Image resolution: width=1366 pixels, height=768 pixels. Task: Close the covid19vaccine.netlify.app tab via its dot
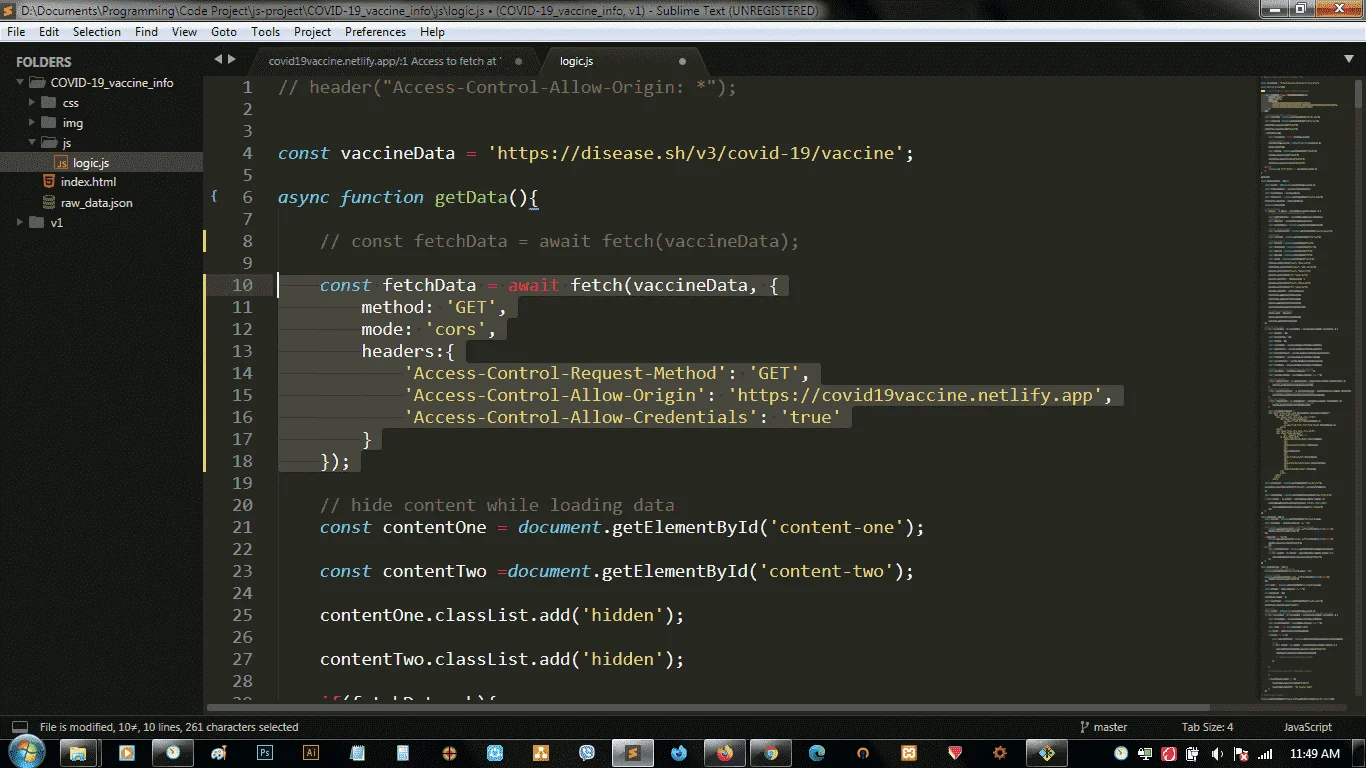pos(518,61)
